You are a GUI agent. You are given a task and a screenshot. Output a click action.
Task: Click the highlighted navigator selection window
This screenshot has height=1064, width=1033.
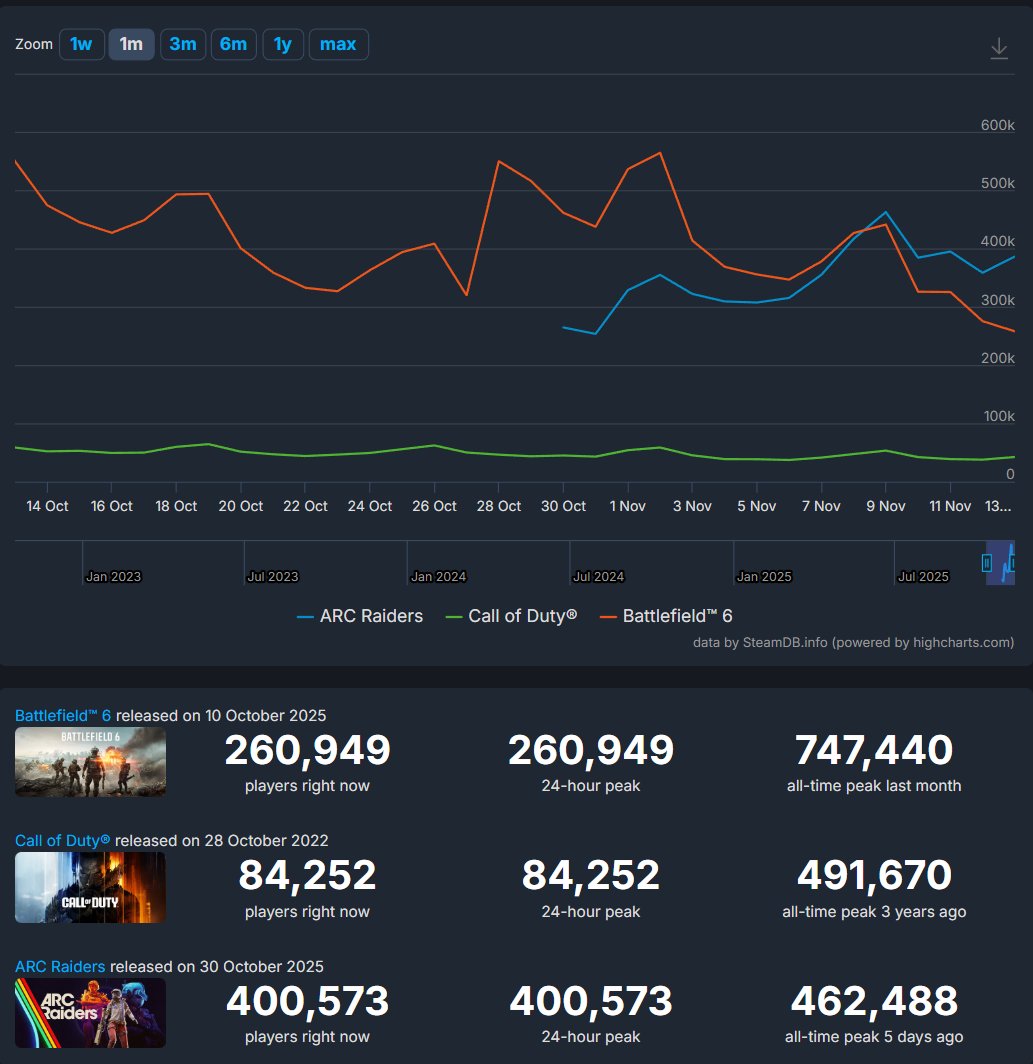(x=1000, y=563)
